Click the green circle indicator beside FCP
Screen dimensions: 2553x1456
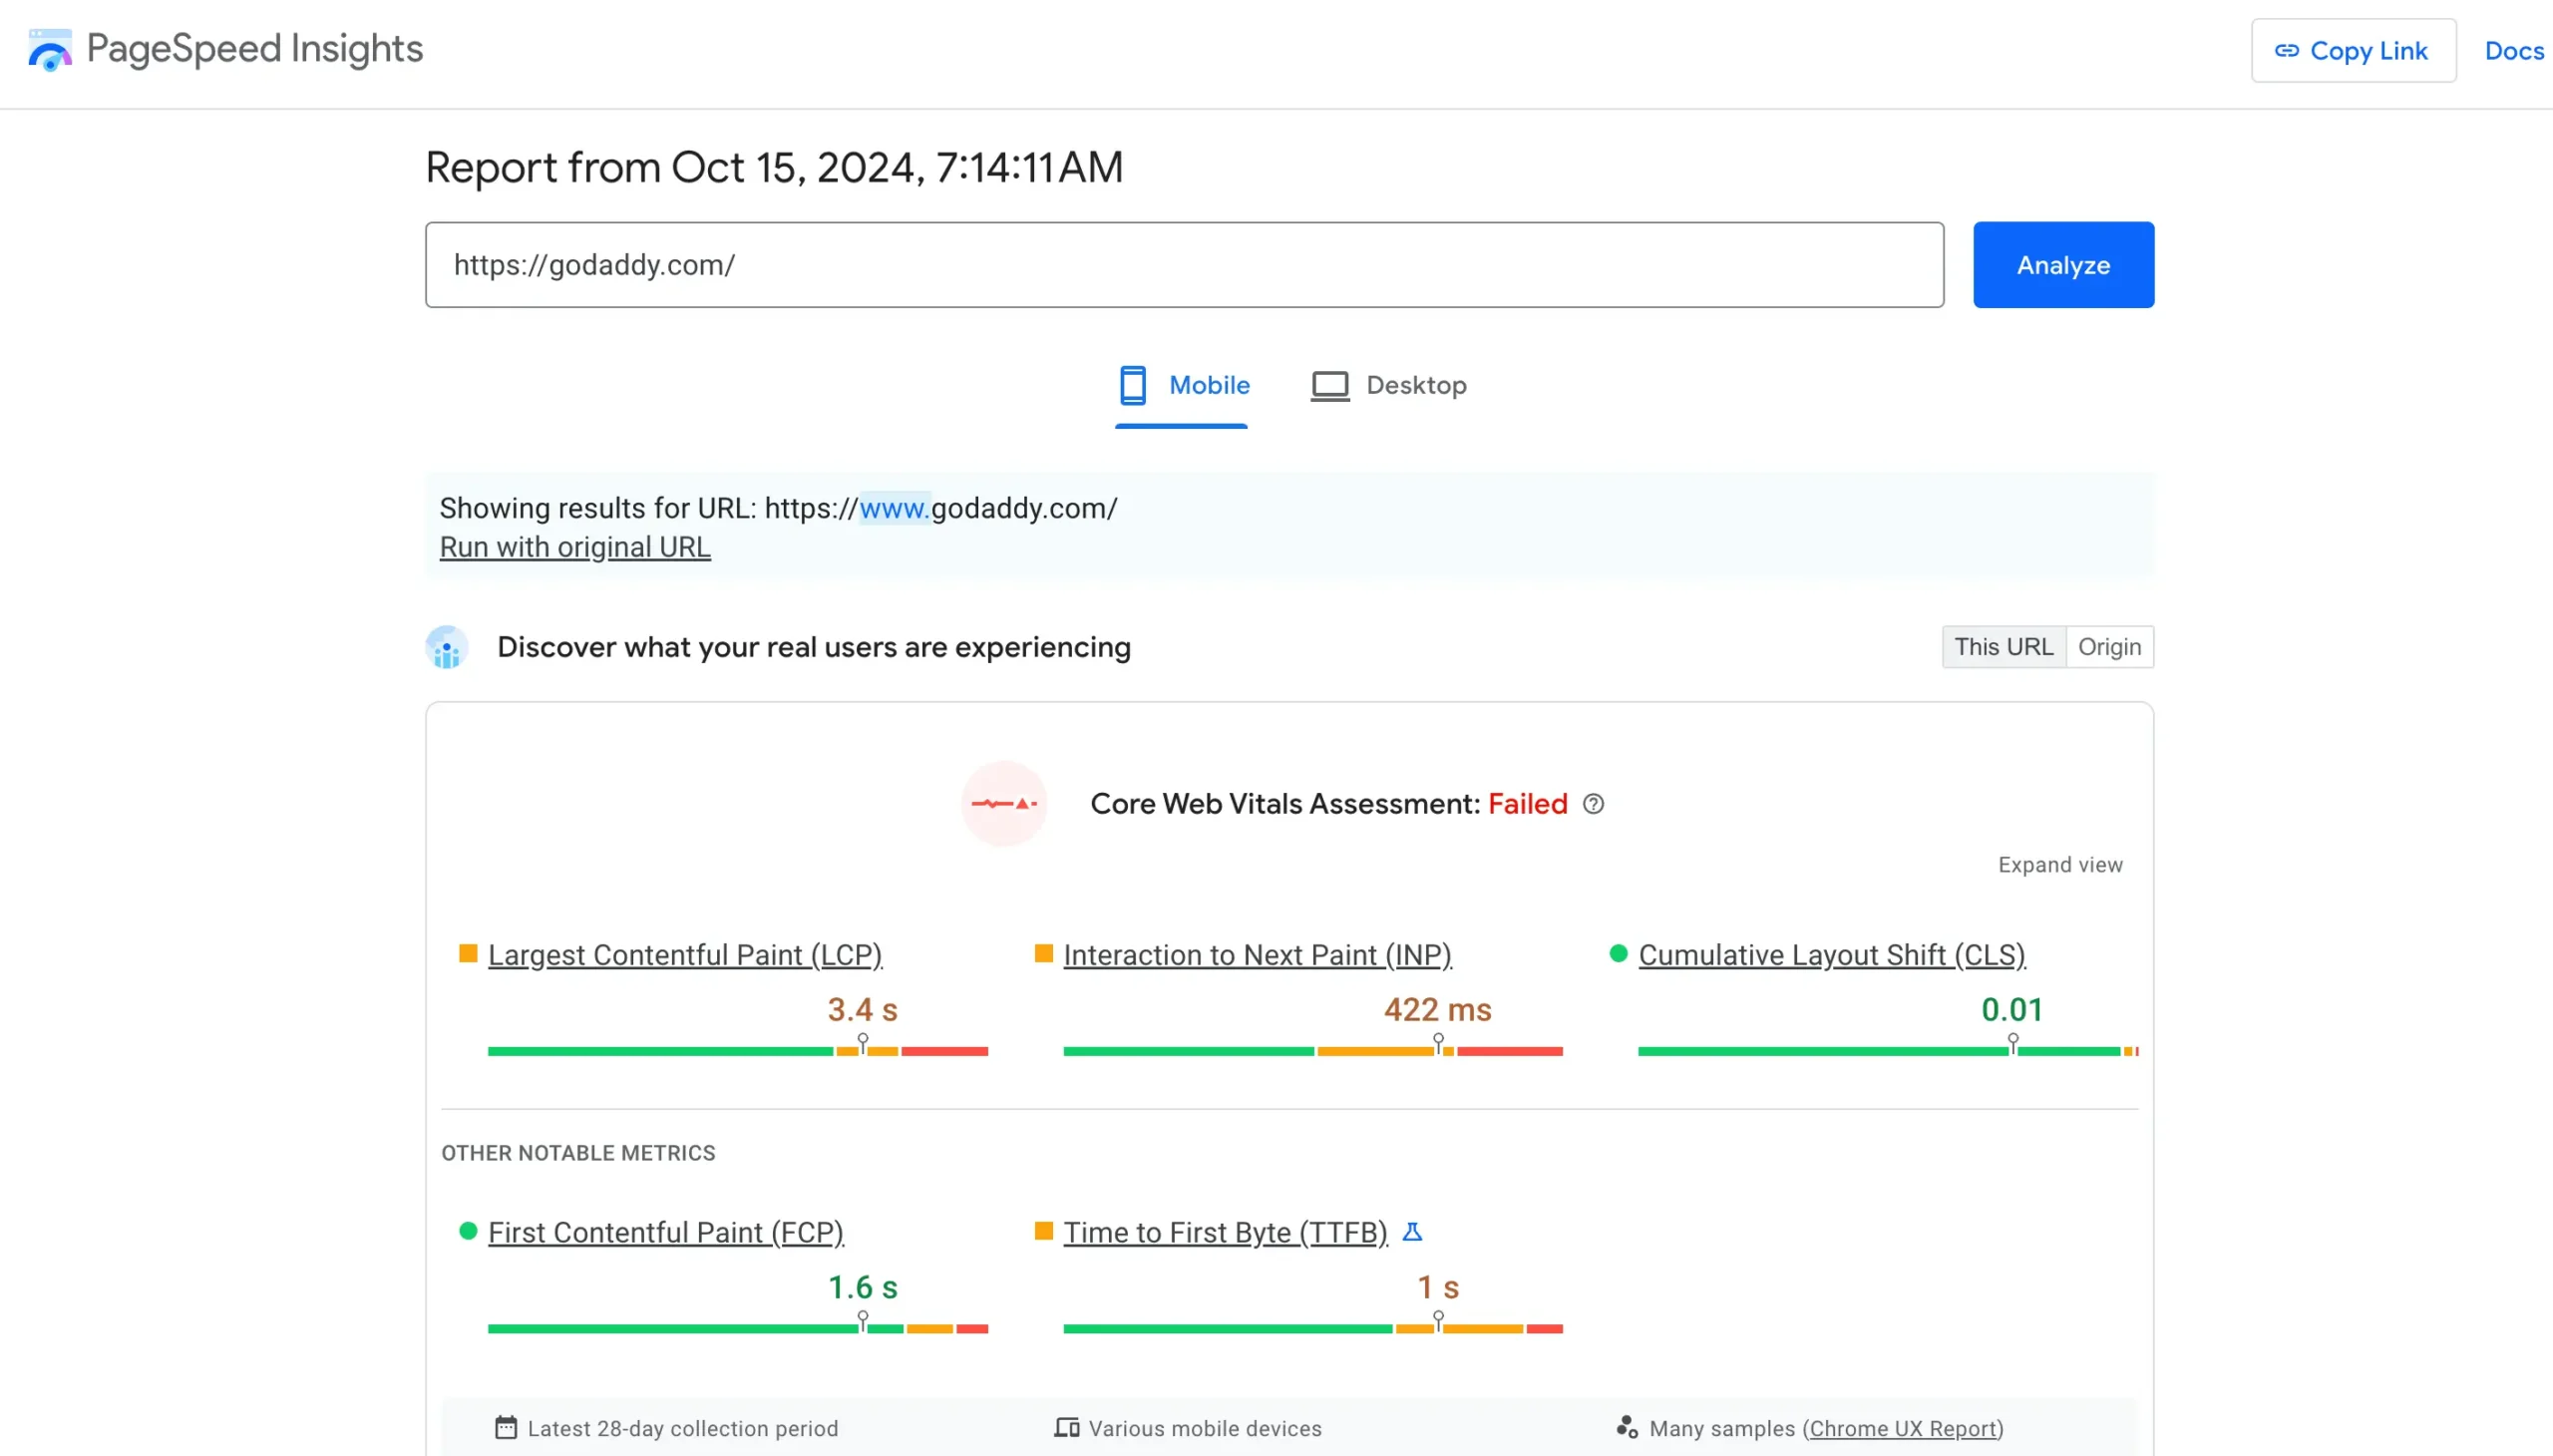[x=468, y=1231]
